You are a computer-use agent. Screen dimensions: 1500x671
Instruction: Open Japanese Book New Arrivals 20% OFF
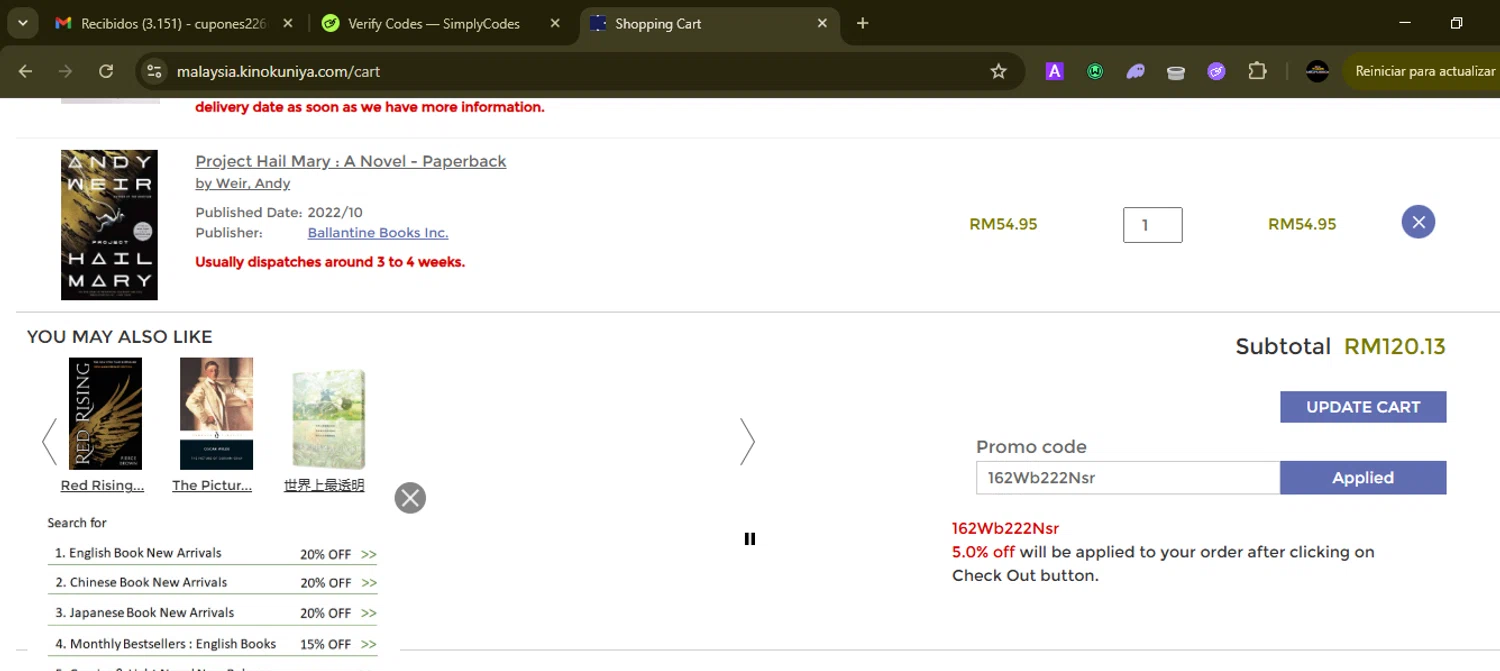click(213, 613)
